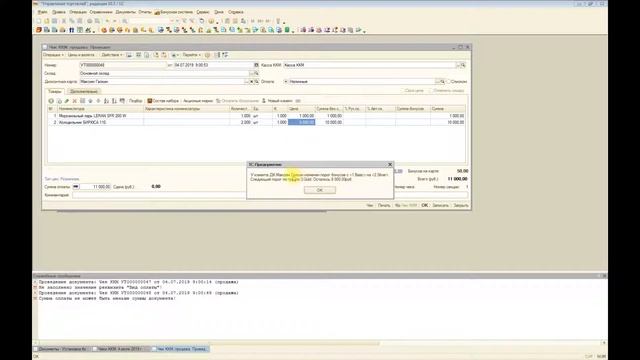Open the Справочники menu

(101, 12)
